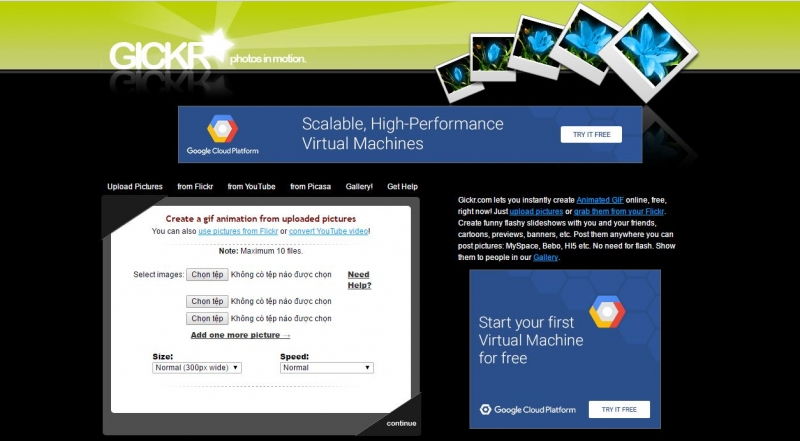This screenshot has height=441, width=800.
Task: Click the Start your first Virtual Machine ad text
Action: (531, 340)
